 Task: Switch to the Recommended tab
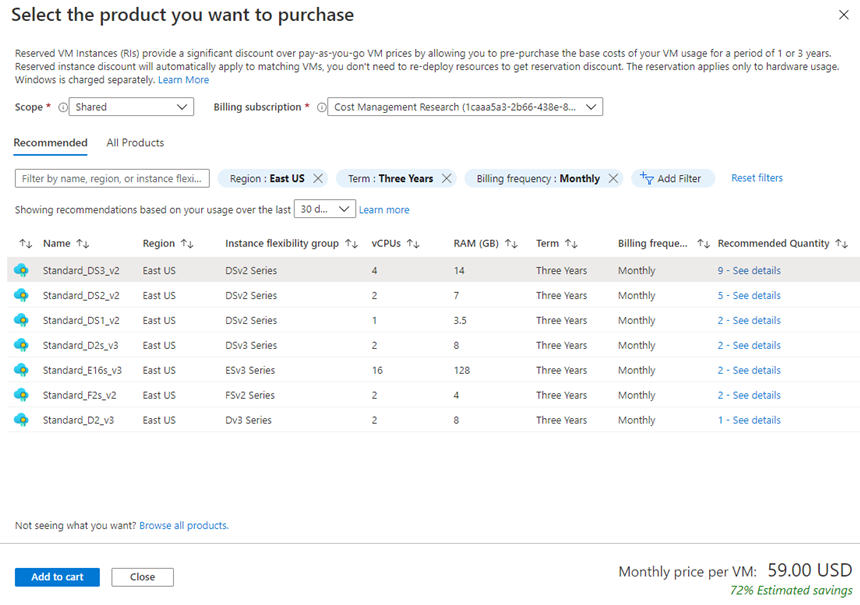(x=50, y=143)
